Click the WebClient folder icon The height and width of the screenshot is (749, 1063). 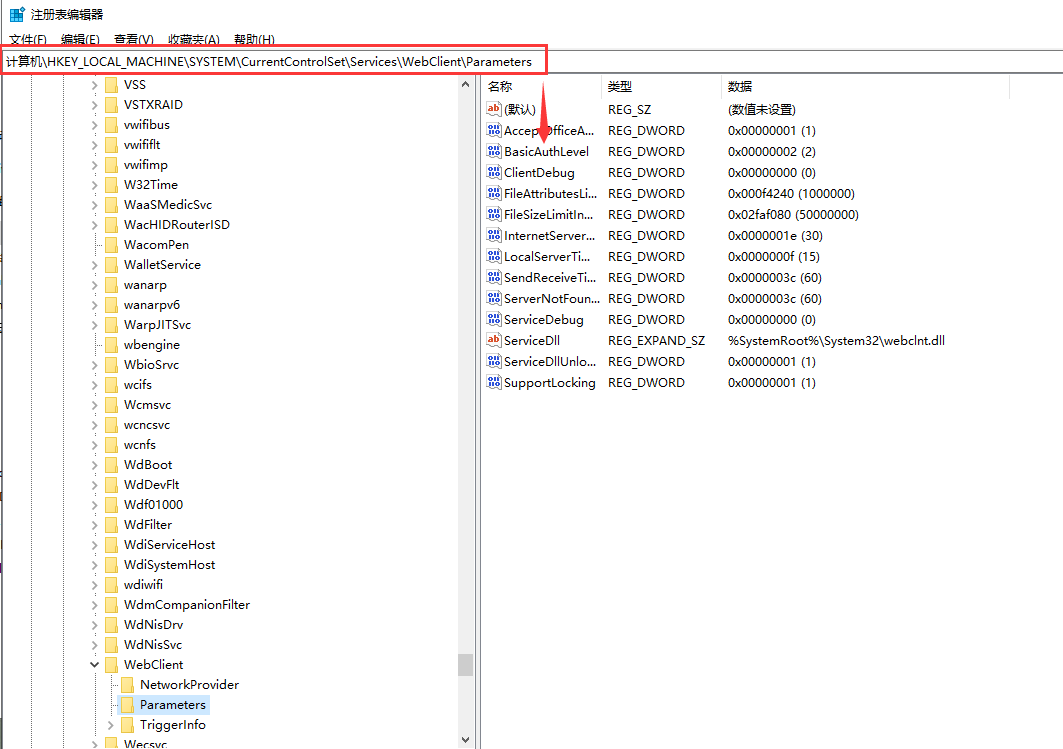(x=113, y=664)
